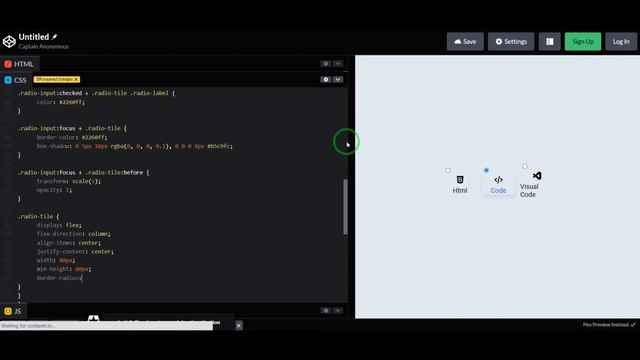Click the 'justify-content: center' line

pyautogui.click(x=75, y=251)
